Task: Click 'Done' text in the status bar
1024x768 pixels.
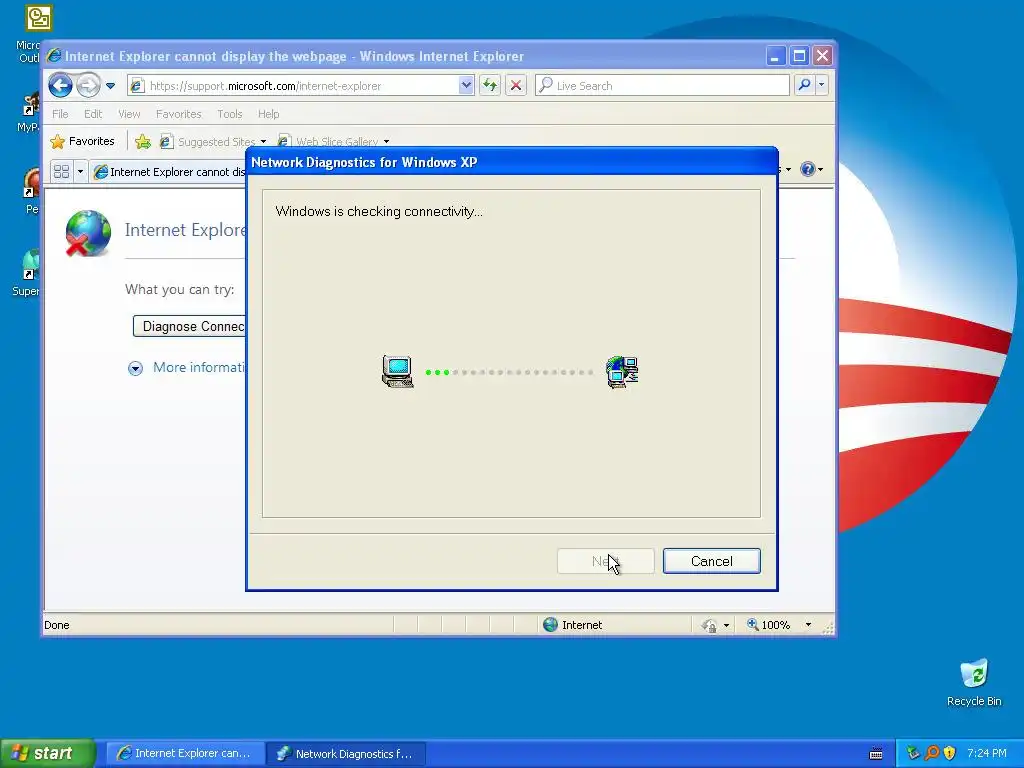Action: 57,625
